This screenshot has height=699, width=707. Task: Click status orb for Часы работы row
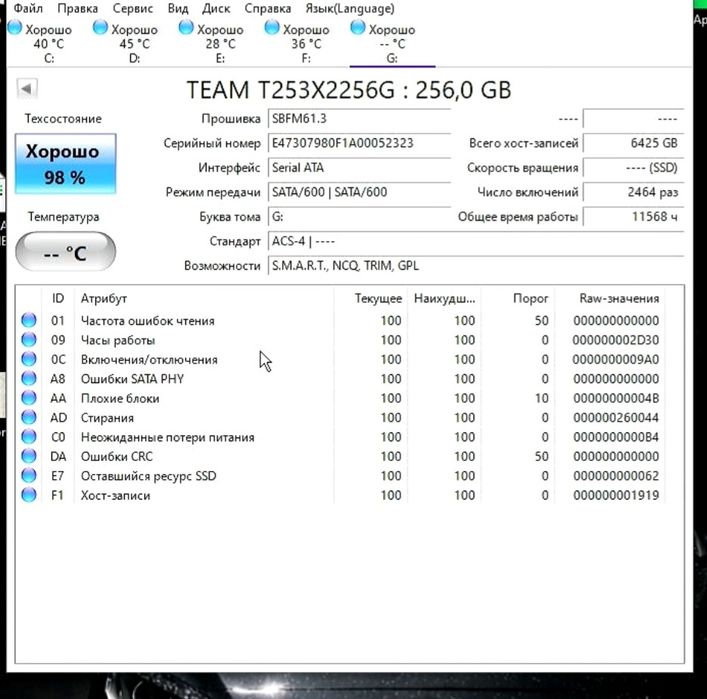pyautogui.click(x=29, y=339)
